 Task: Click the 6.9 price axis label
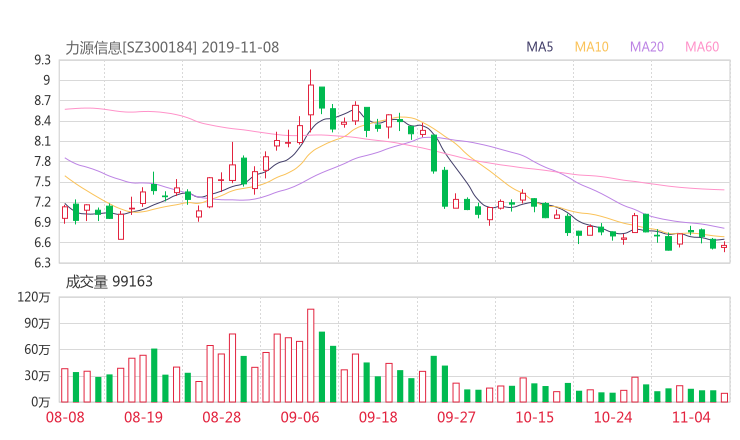(42, 222)
